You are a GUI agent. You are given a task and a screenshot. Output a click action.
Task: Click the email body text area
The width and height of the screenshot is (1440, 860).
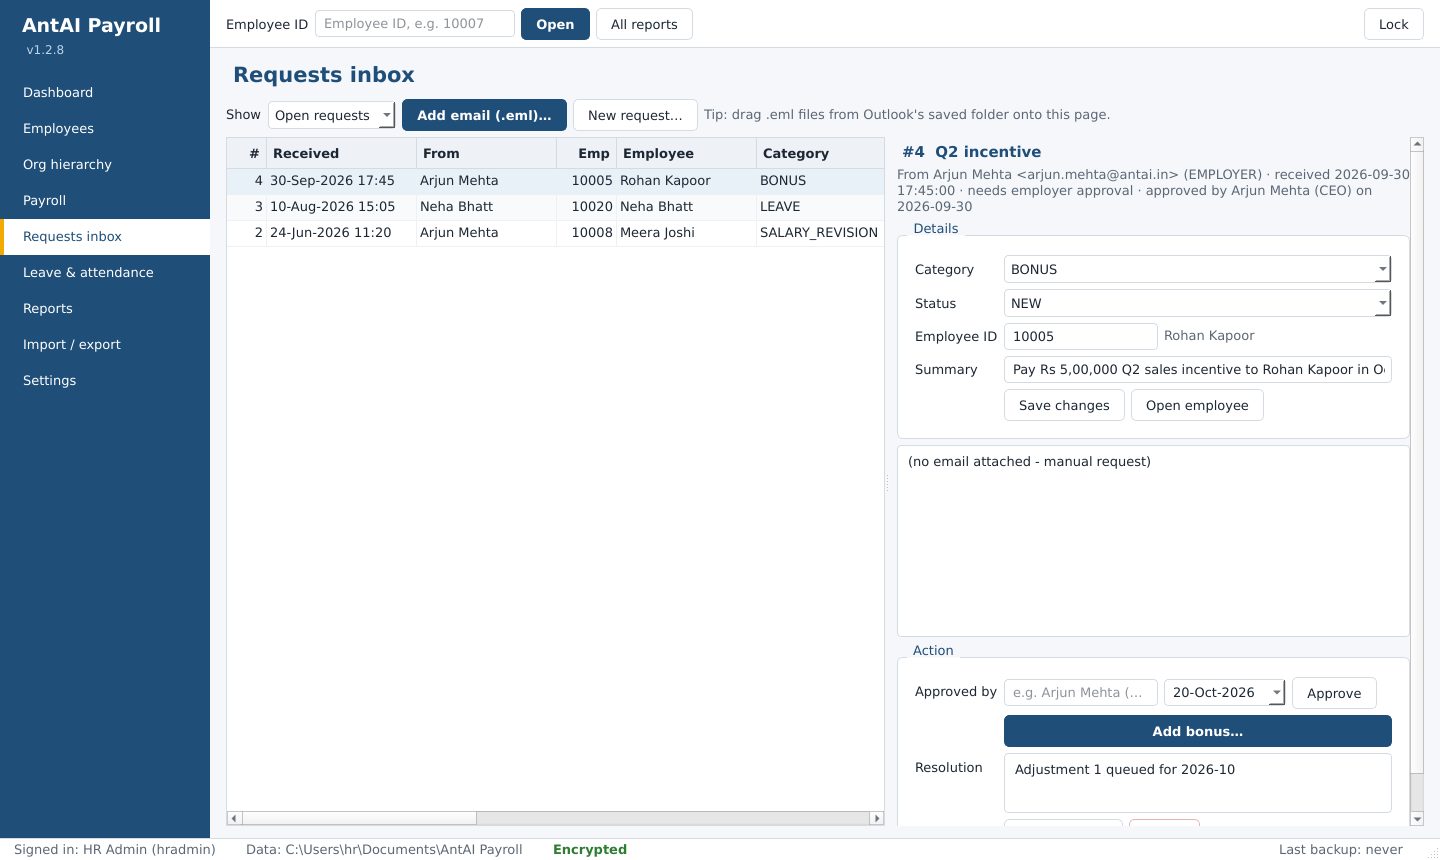(1153, 541)
